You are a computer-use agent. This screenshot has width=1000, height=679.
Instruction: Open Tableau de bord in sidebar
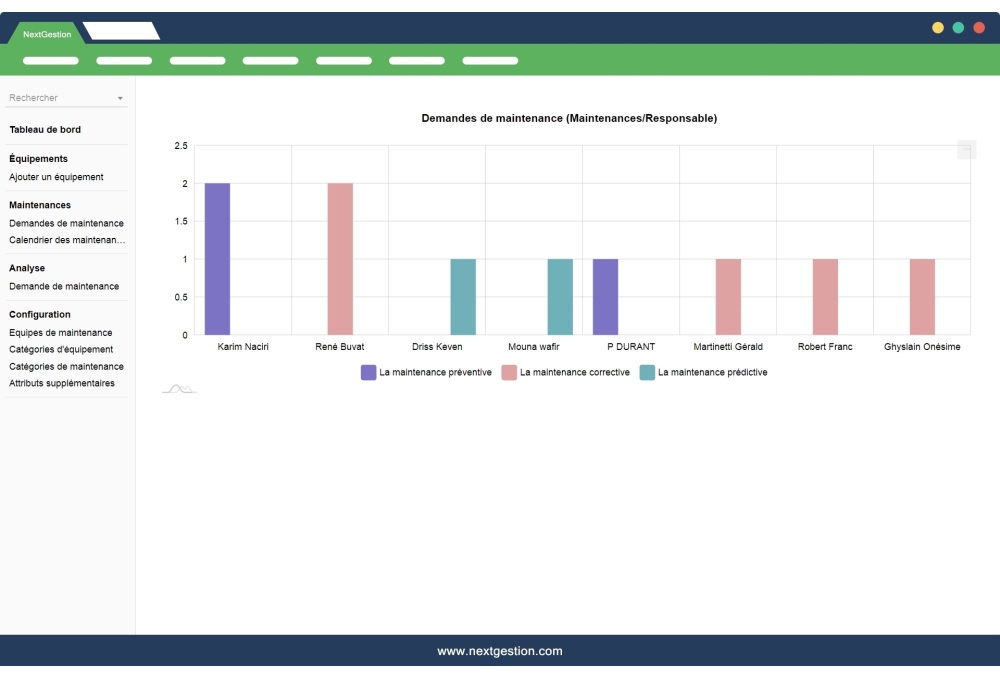click(45, 130)
